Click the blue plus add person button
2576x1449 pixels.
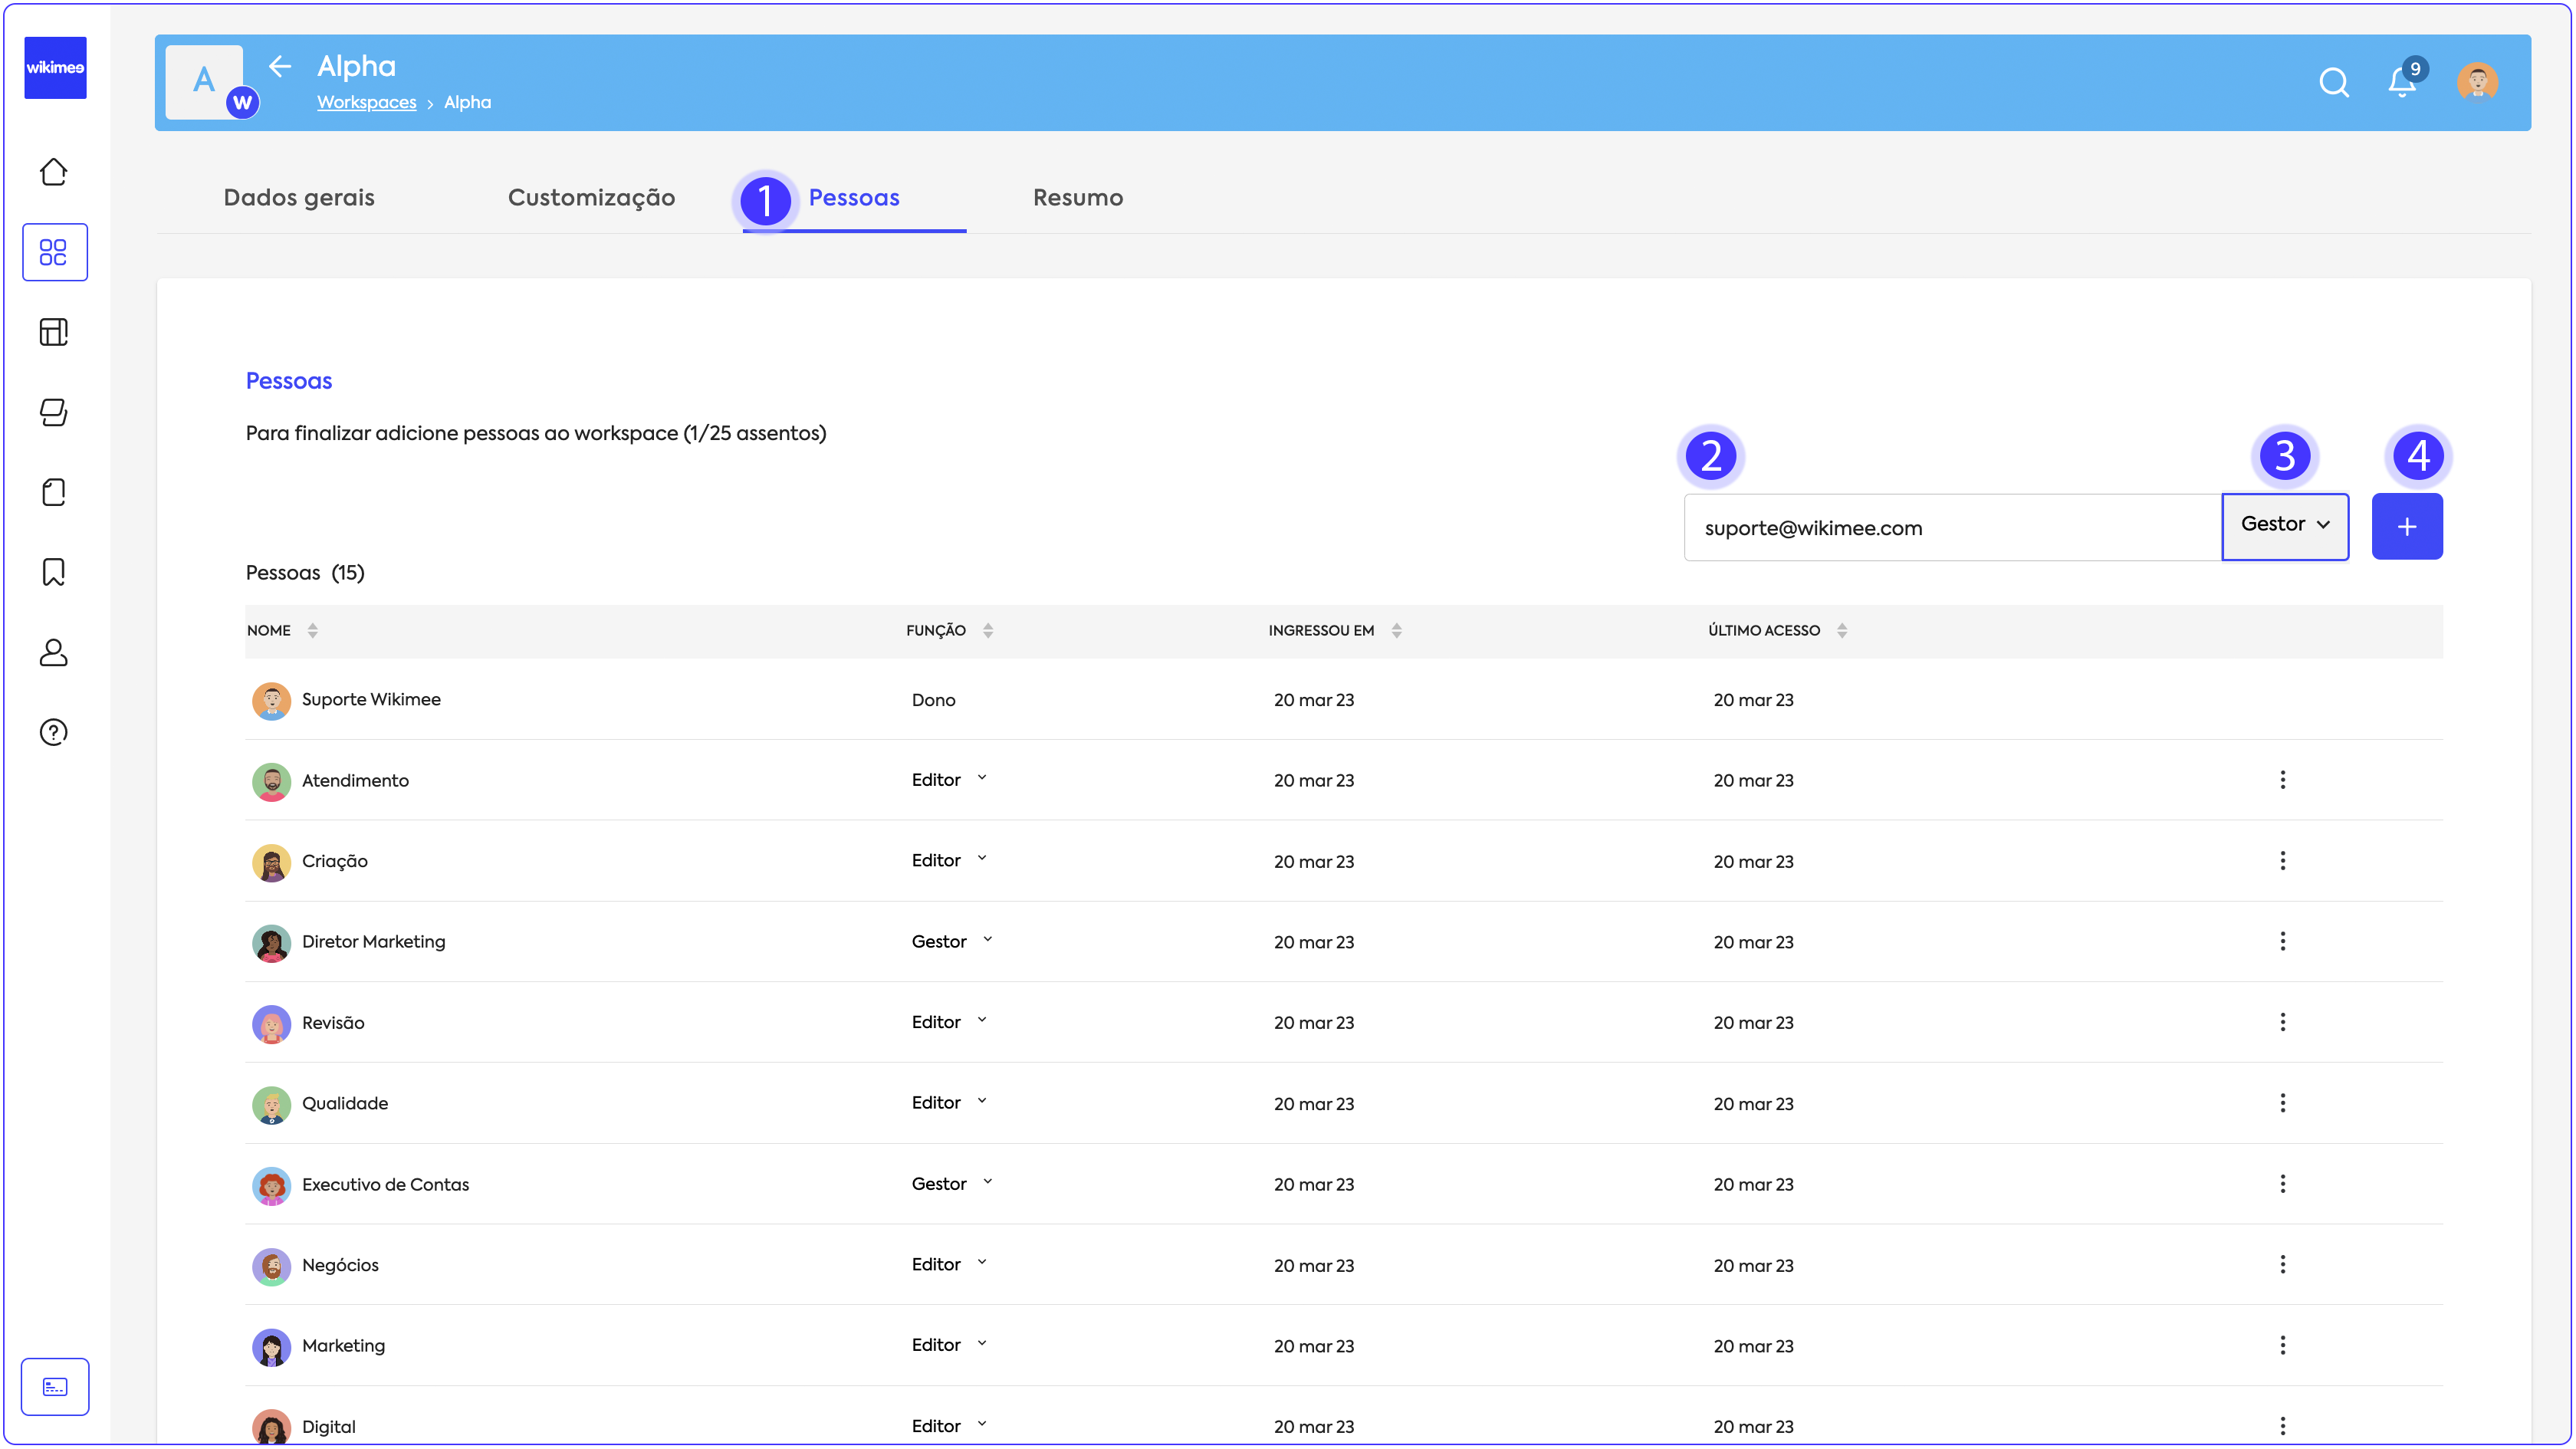tap(2406, 527)
